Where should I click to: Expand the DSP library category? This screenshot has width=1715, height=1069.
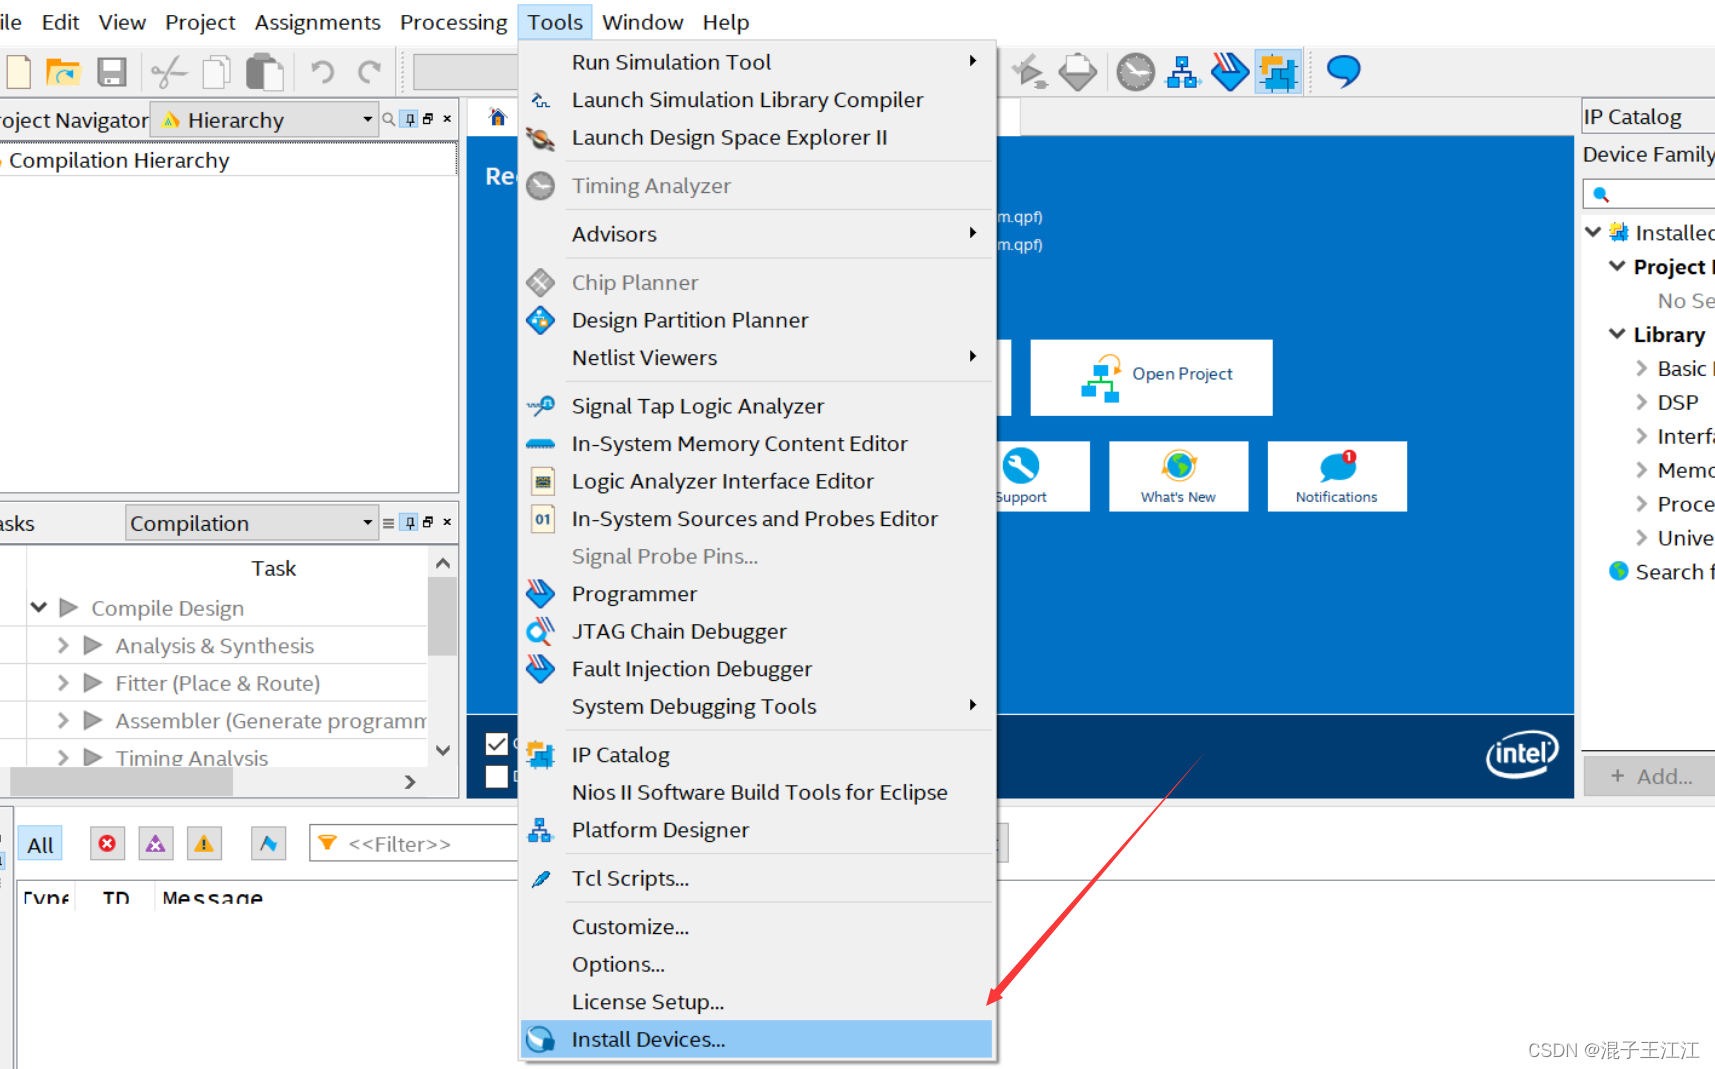point(1641,402)
